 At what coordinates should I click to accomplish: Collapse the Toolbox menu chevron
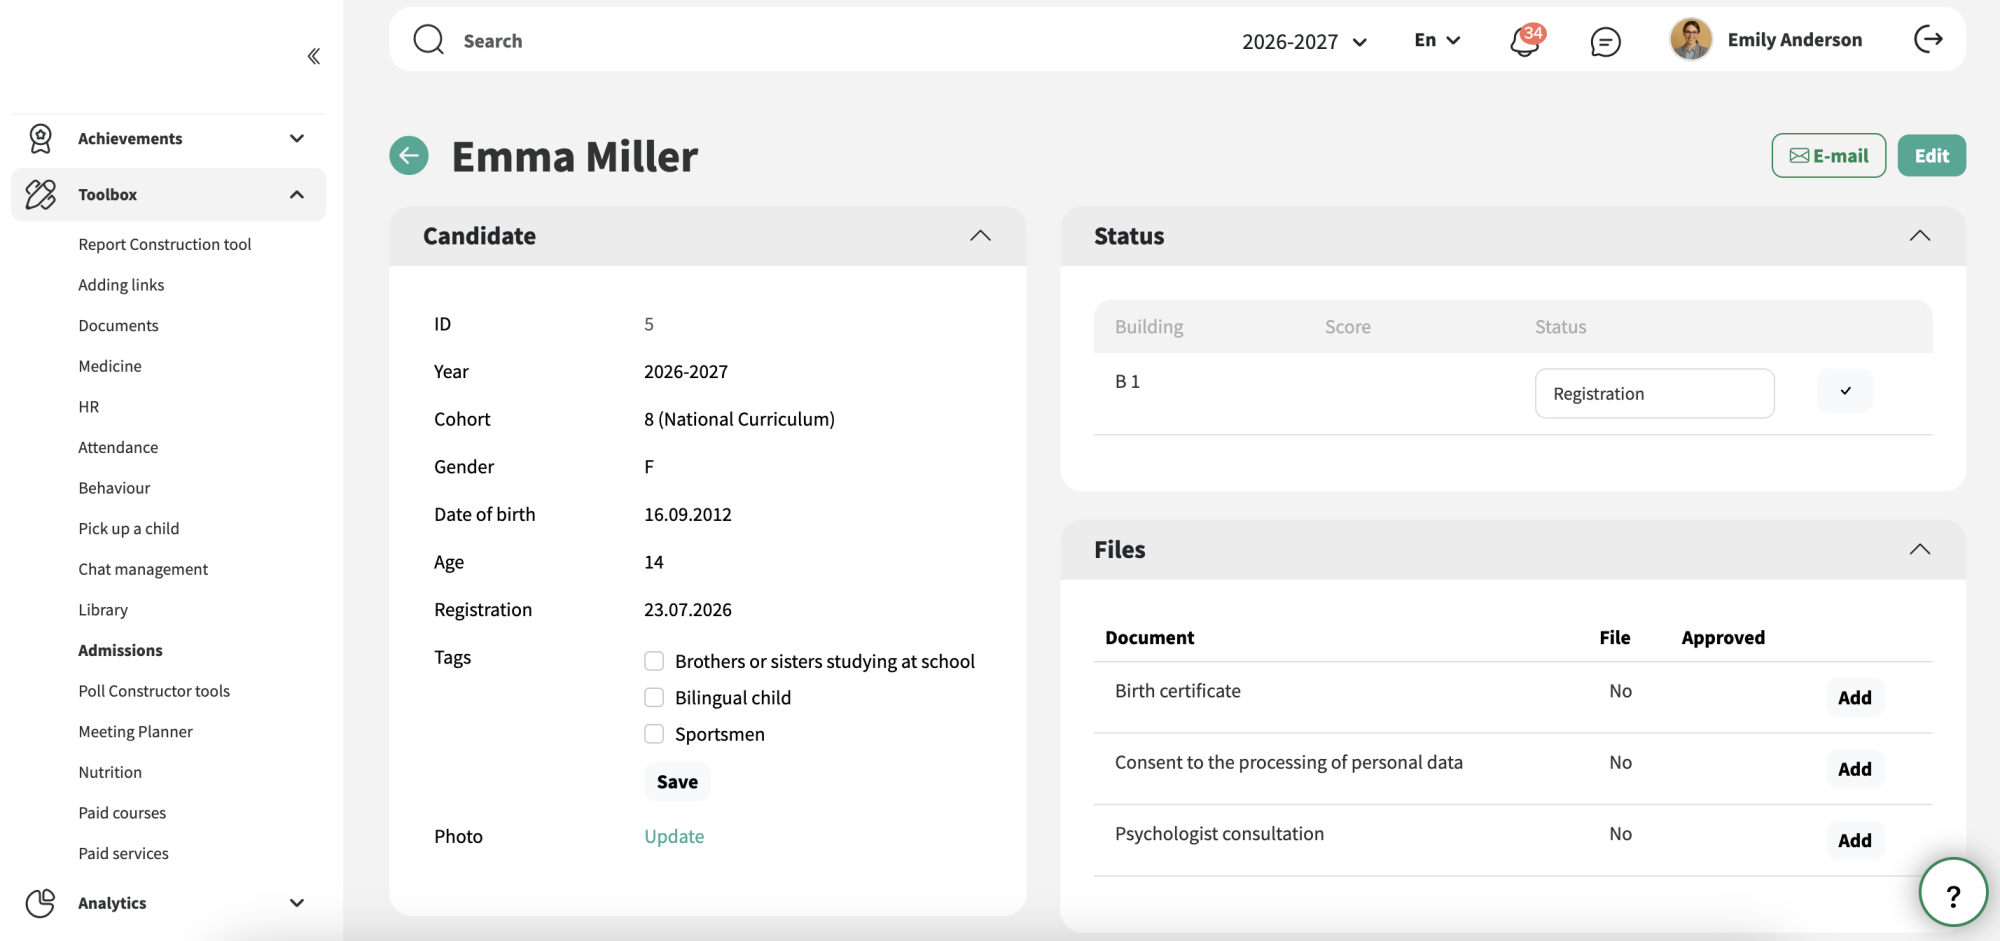point(297,194)
